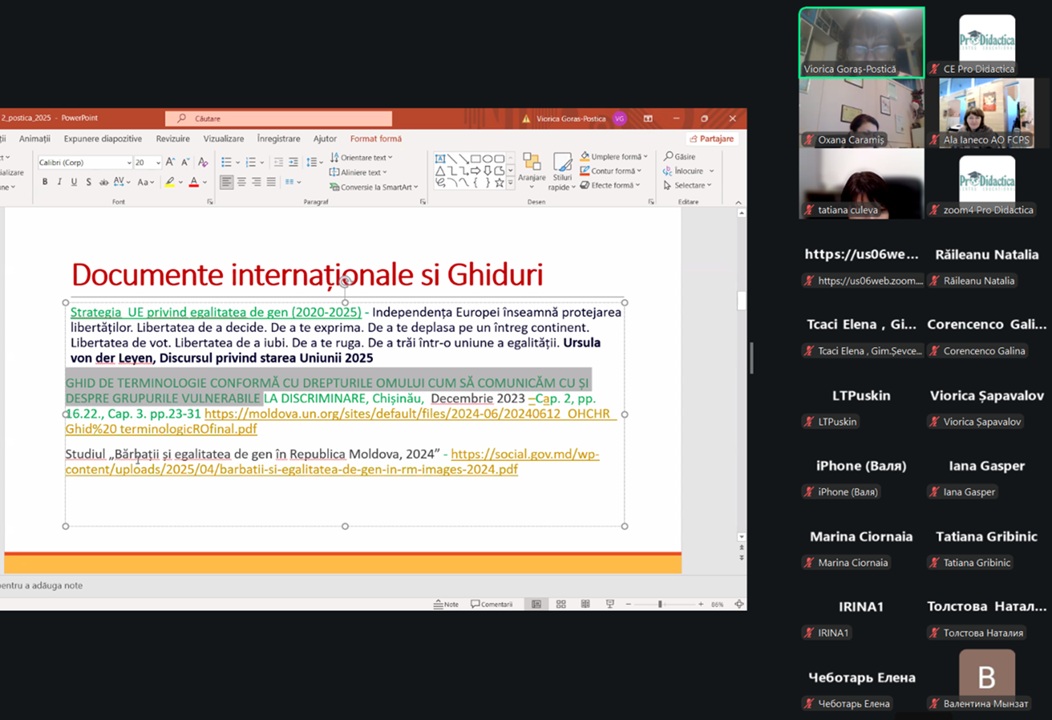Toggle underline formatting on text

click(x=74, y=182)
